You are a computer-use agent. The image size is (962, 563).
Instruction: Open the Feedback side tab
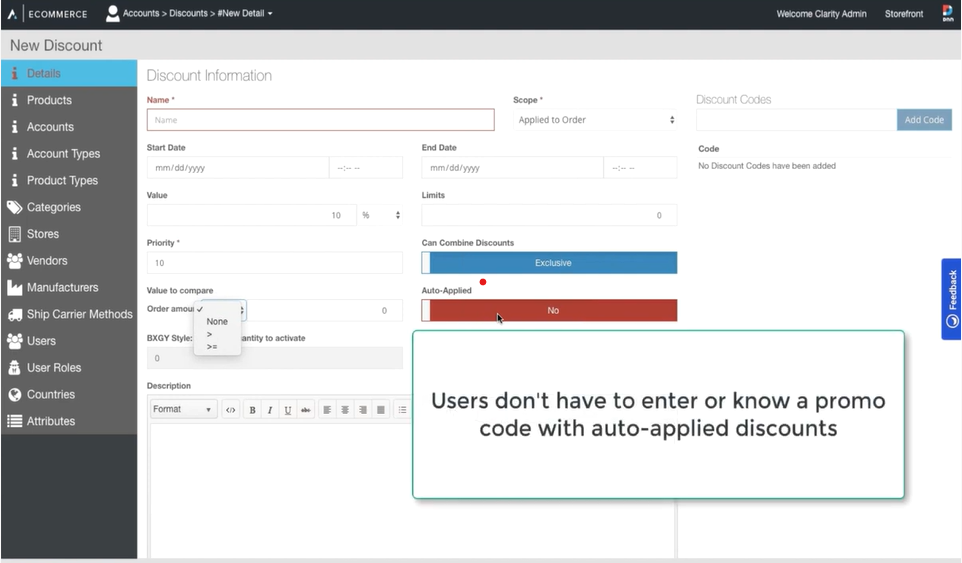click(952, 299)
